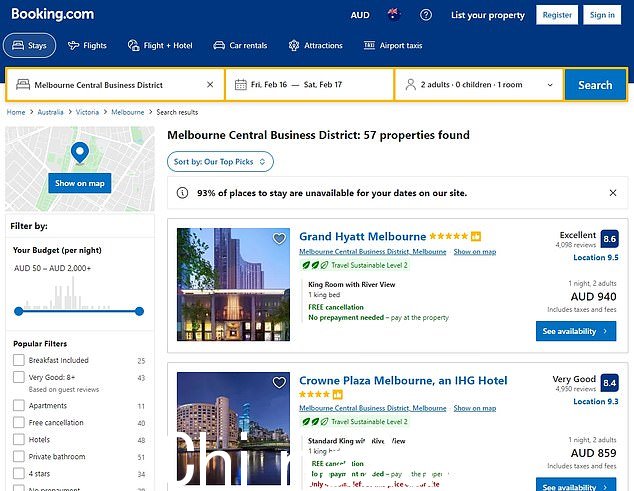Open Grand Hyatt 8.6 review score
The width and height of the screenshot is (634, 491).
(x=609, y=239)
